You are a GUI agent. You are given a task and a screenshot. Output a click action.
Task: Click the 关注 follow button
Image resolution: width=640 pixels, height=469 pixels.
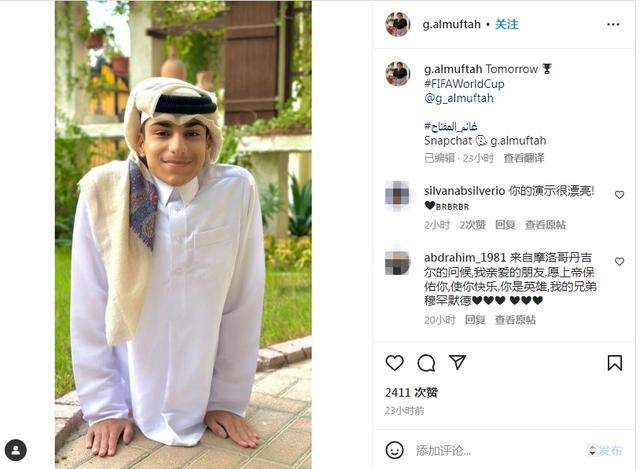click(507, 24)
